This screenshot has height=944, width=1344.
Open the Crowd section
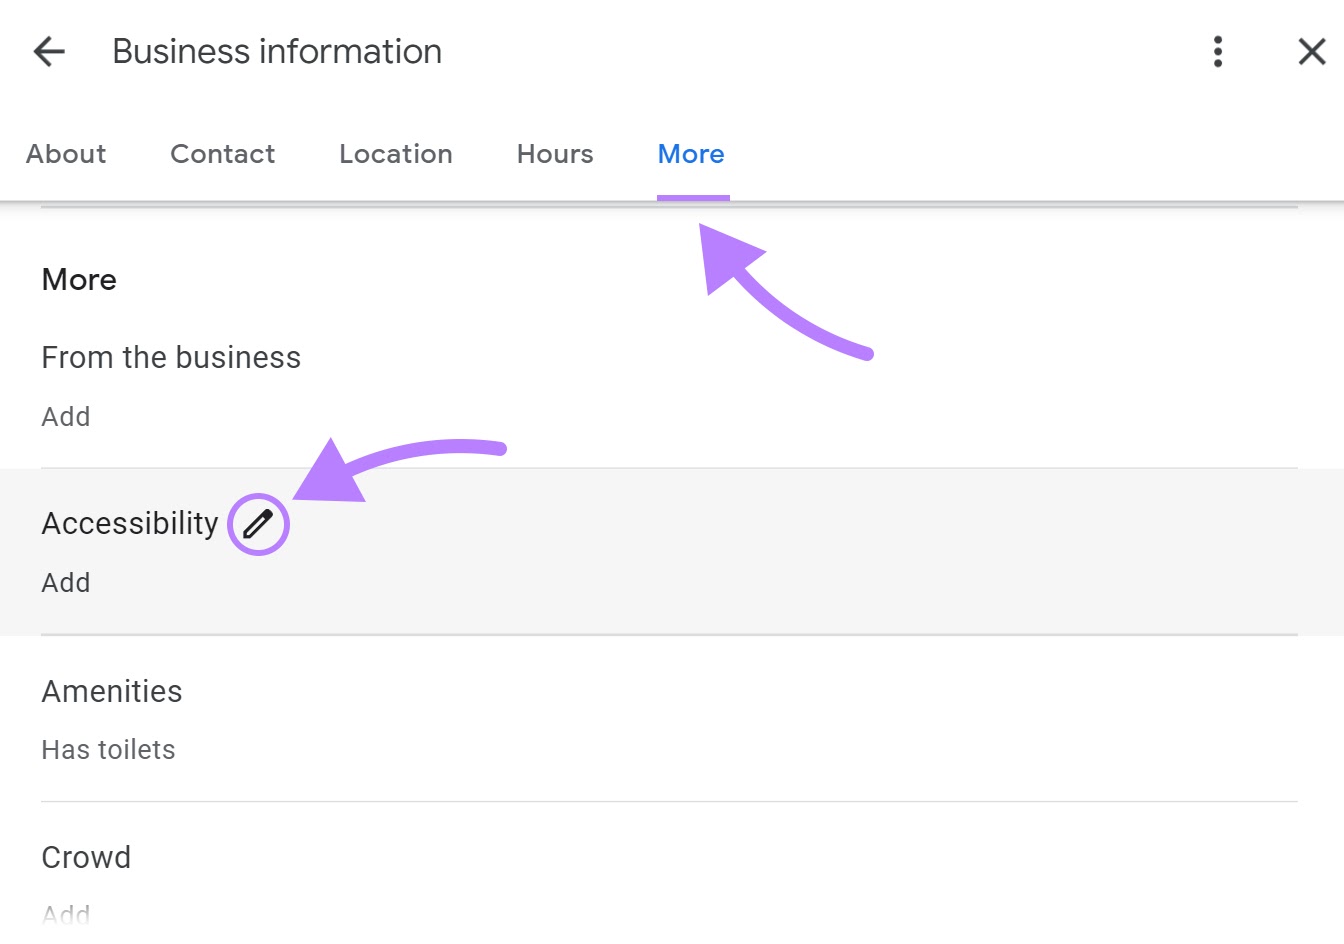(x=86, y=857)
